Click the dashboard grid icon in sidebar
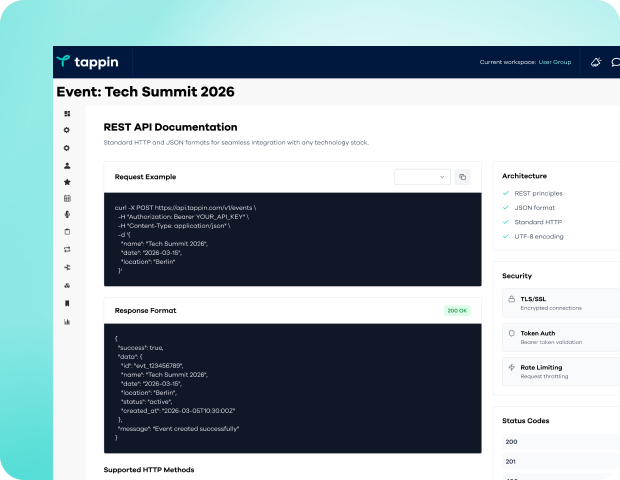620x480 pixels. (x=67, y=114)
